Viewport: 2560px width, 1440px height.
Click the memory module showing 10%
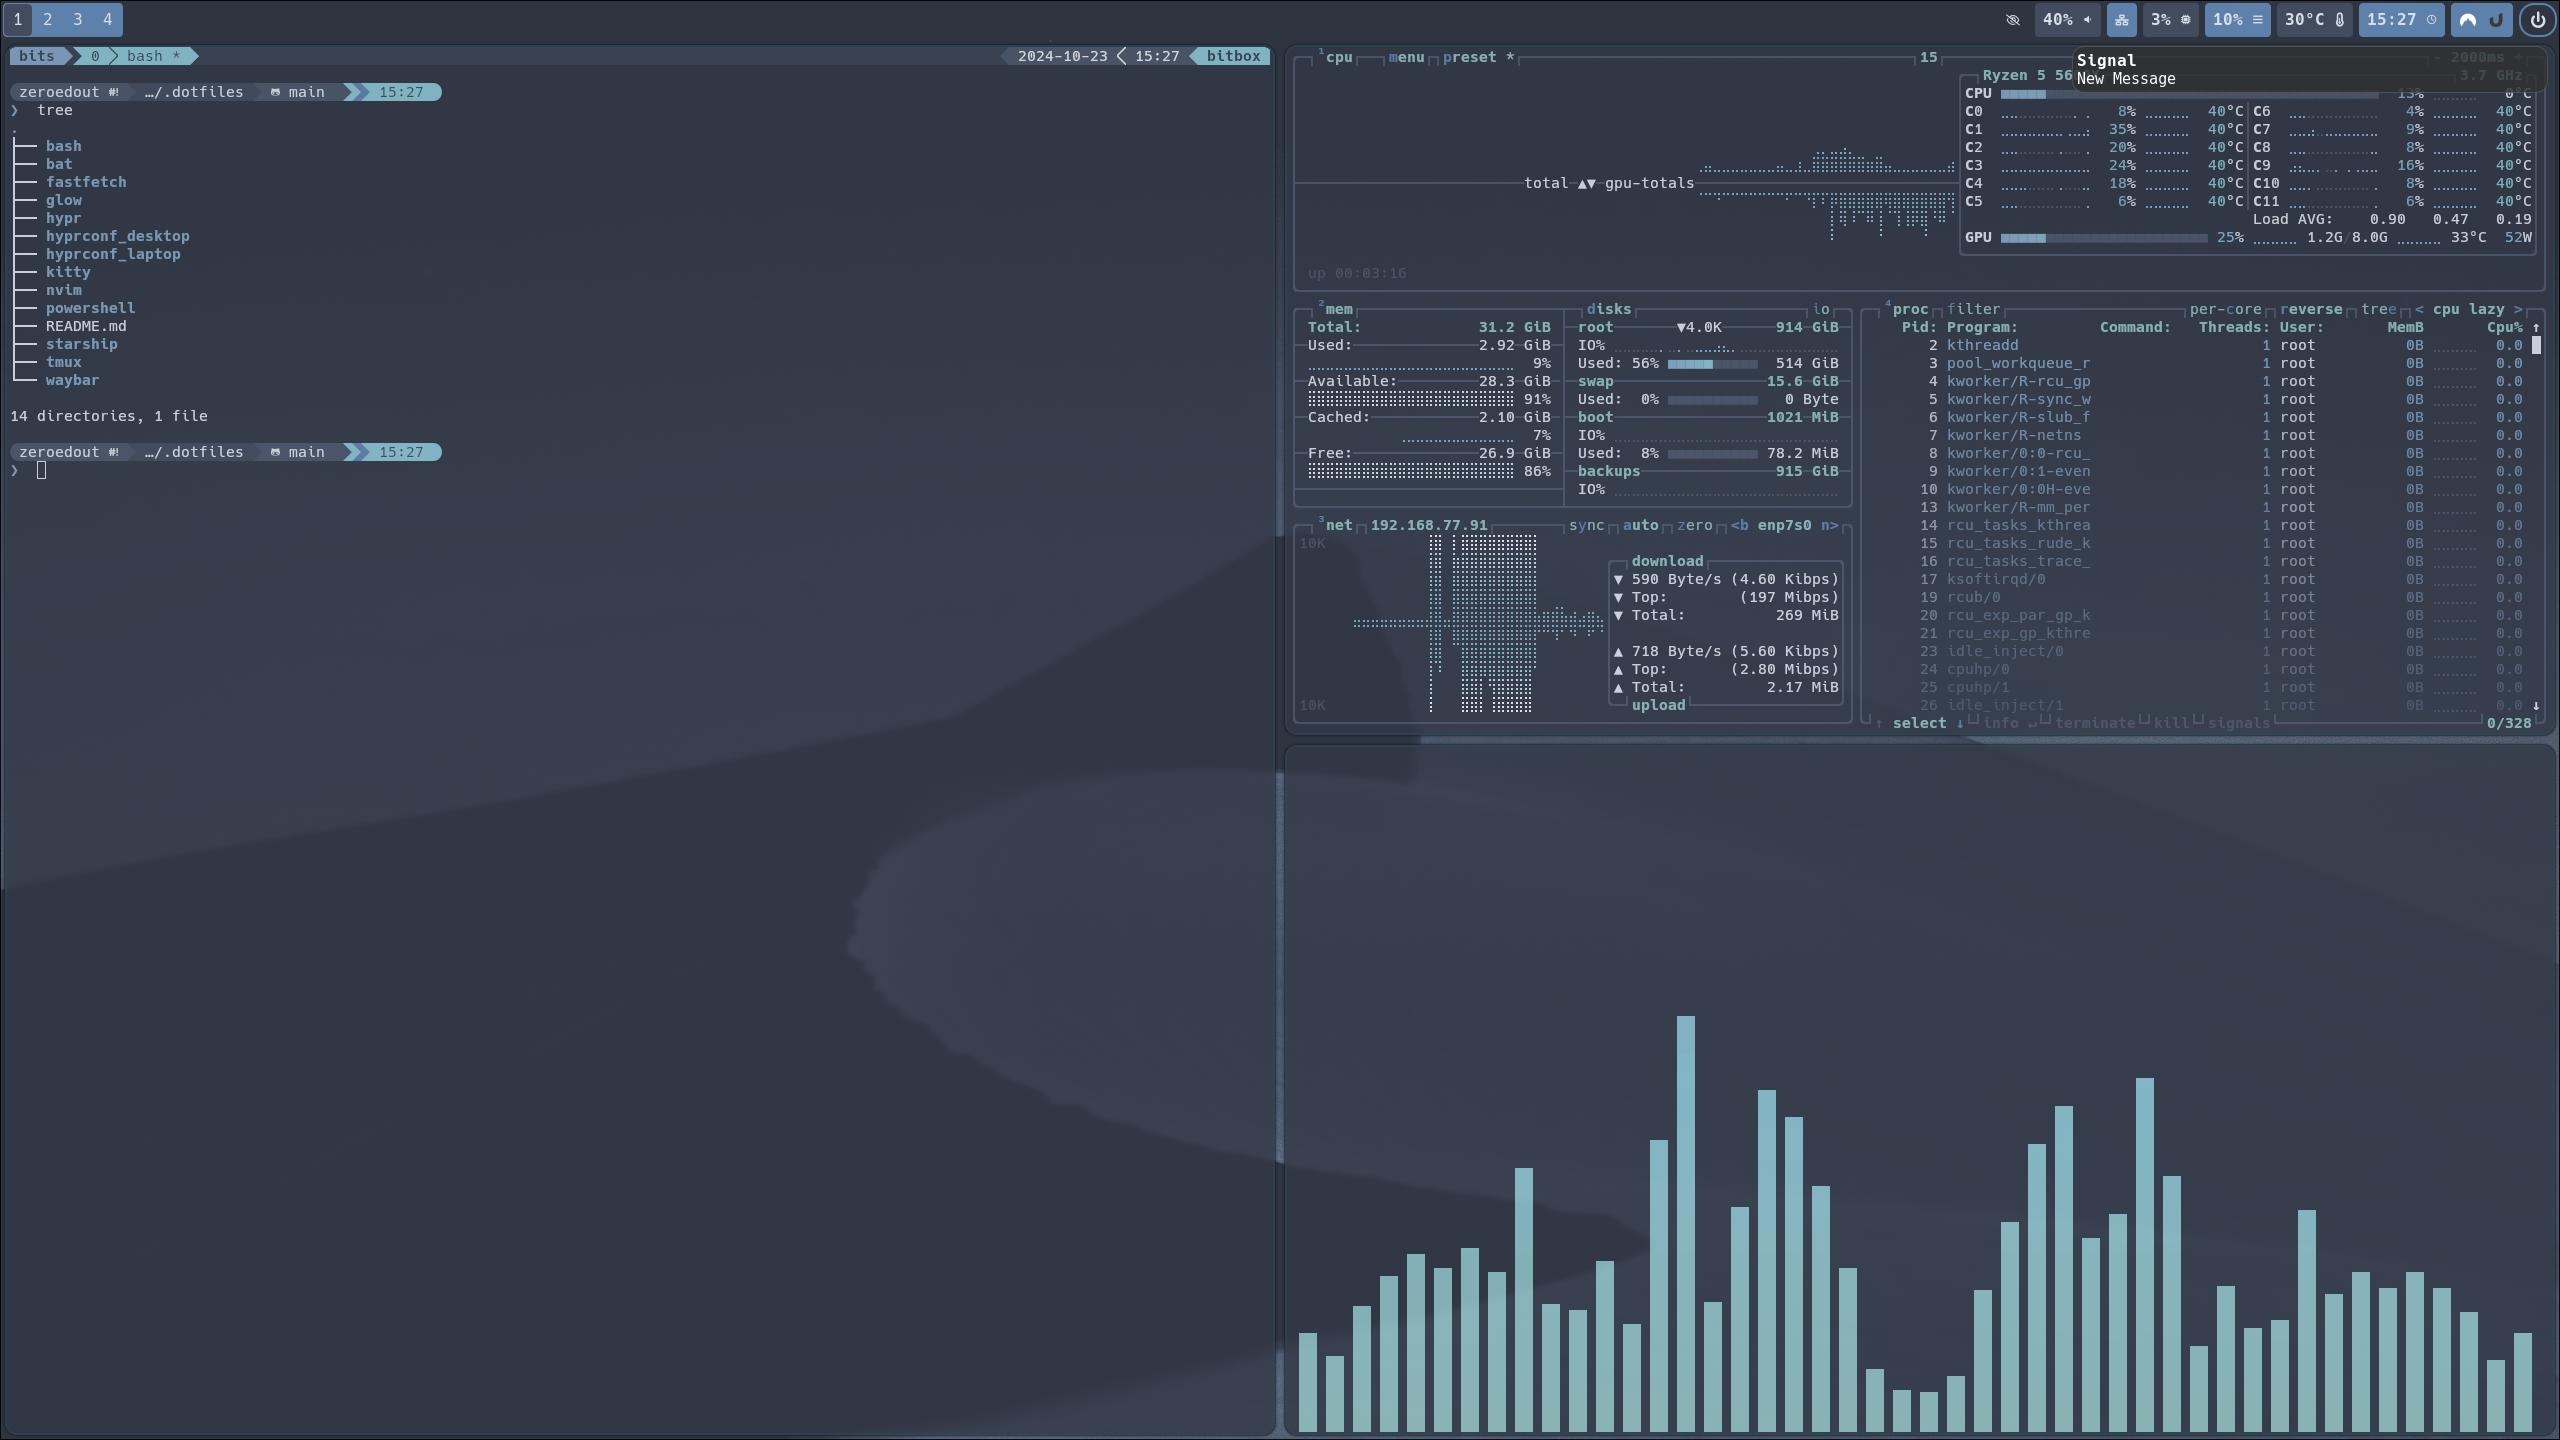(2237, 19)
